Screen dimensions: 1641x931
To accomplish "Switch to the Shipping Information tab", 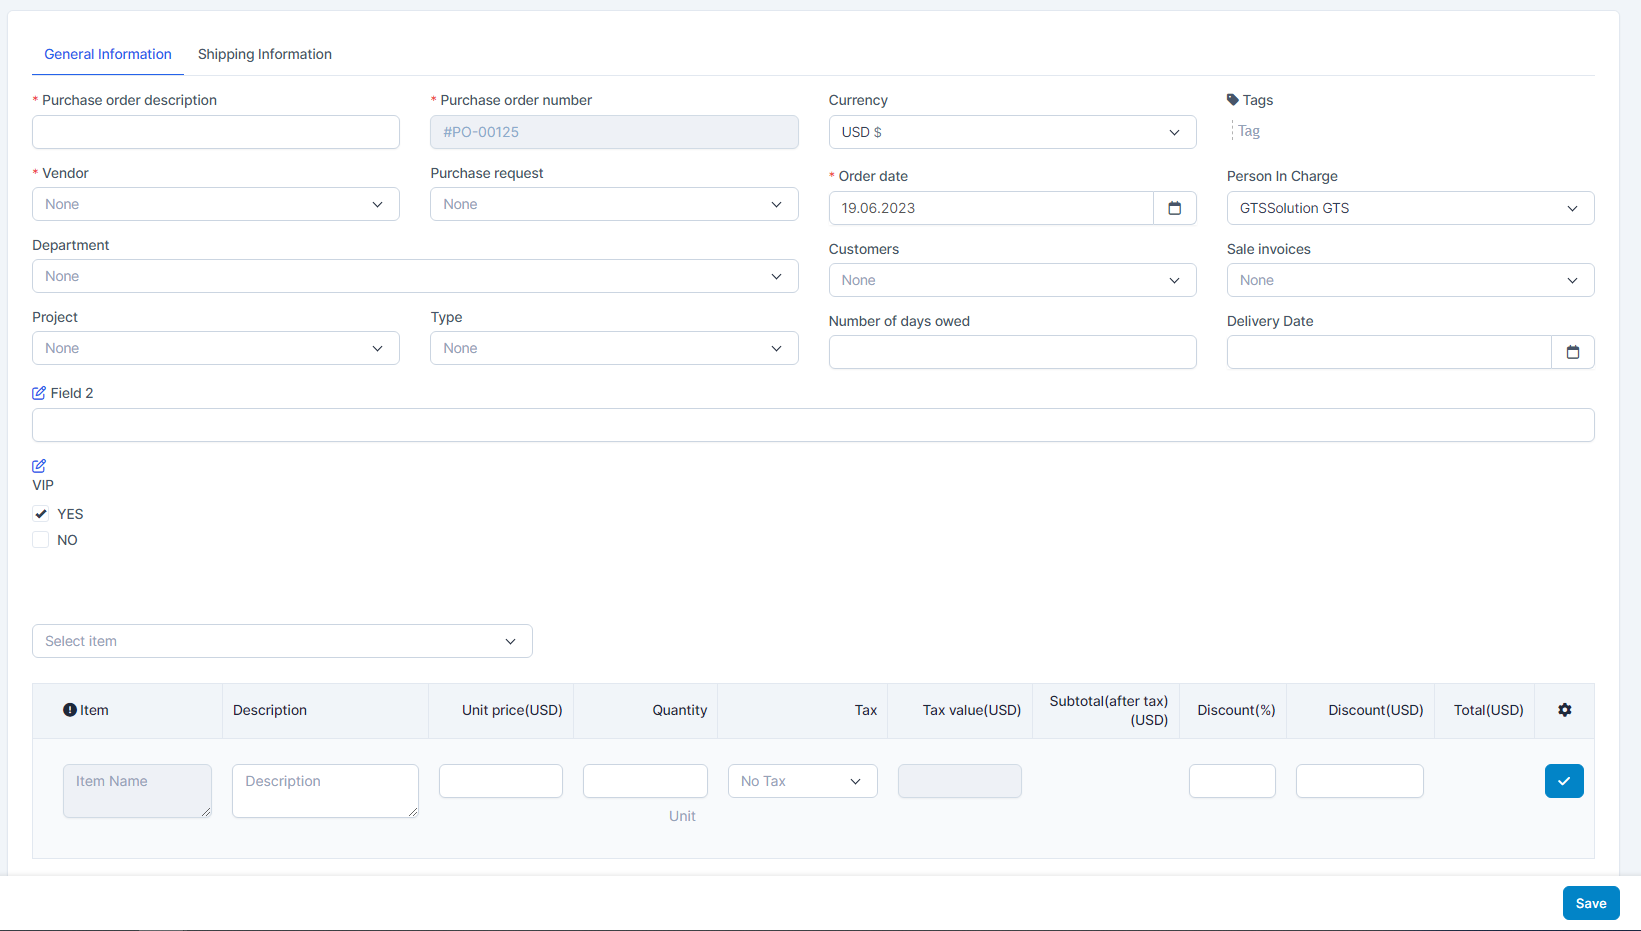I will coord(265,54).
